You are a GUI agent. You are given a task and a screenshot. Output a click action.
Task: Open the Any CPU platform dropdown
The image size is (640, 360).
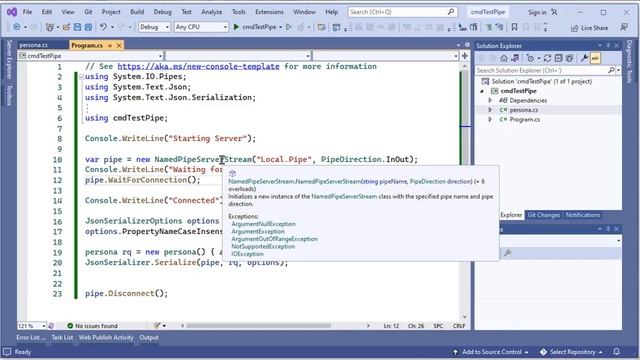tap(201, 27)
